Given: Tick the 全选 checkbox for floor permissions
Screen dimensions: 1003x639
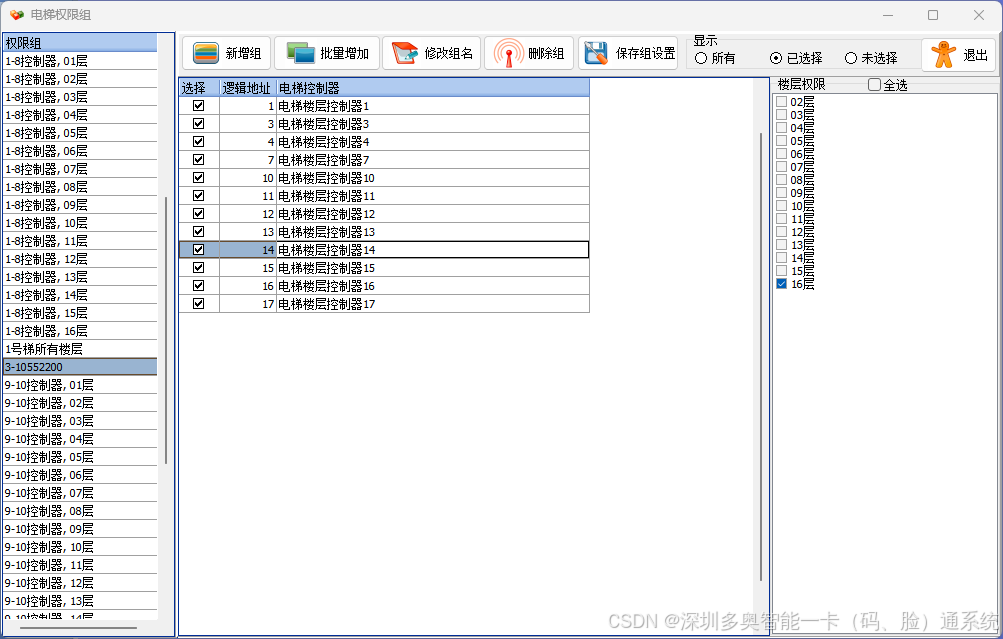Looking at the screenshot, I should (874, 84).
